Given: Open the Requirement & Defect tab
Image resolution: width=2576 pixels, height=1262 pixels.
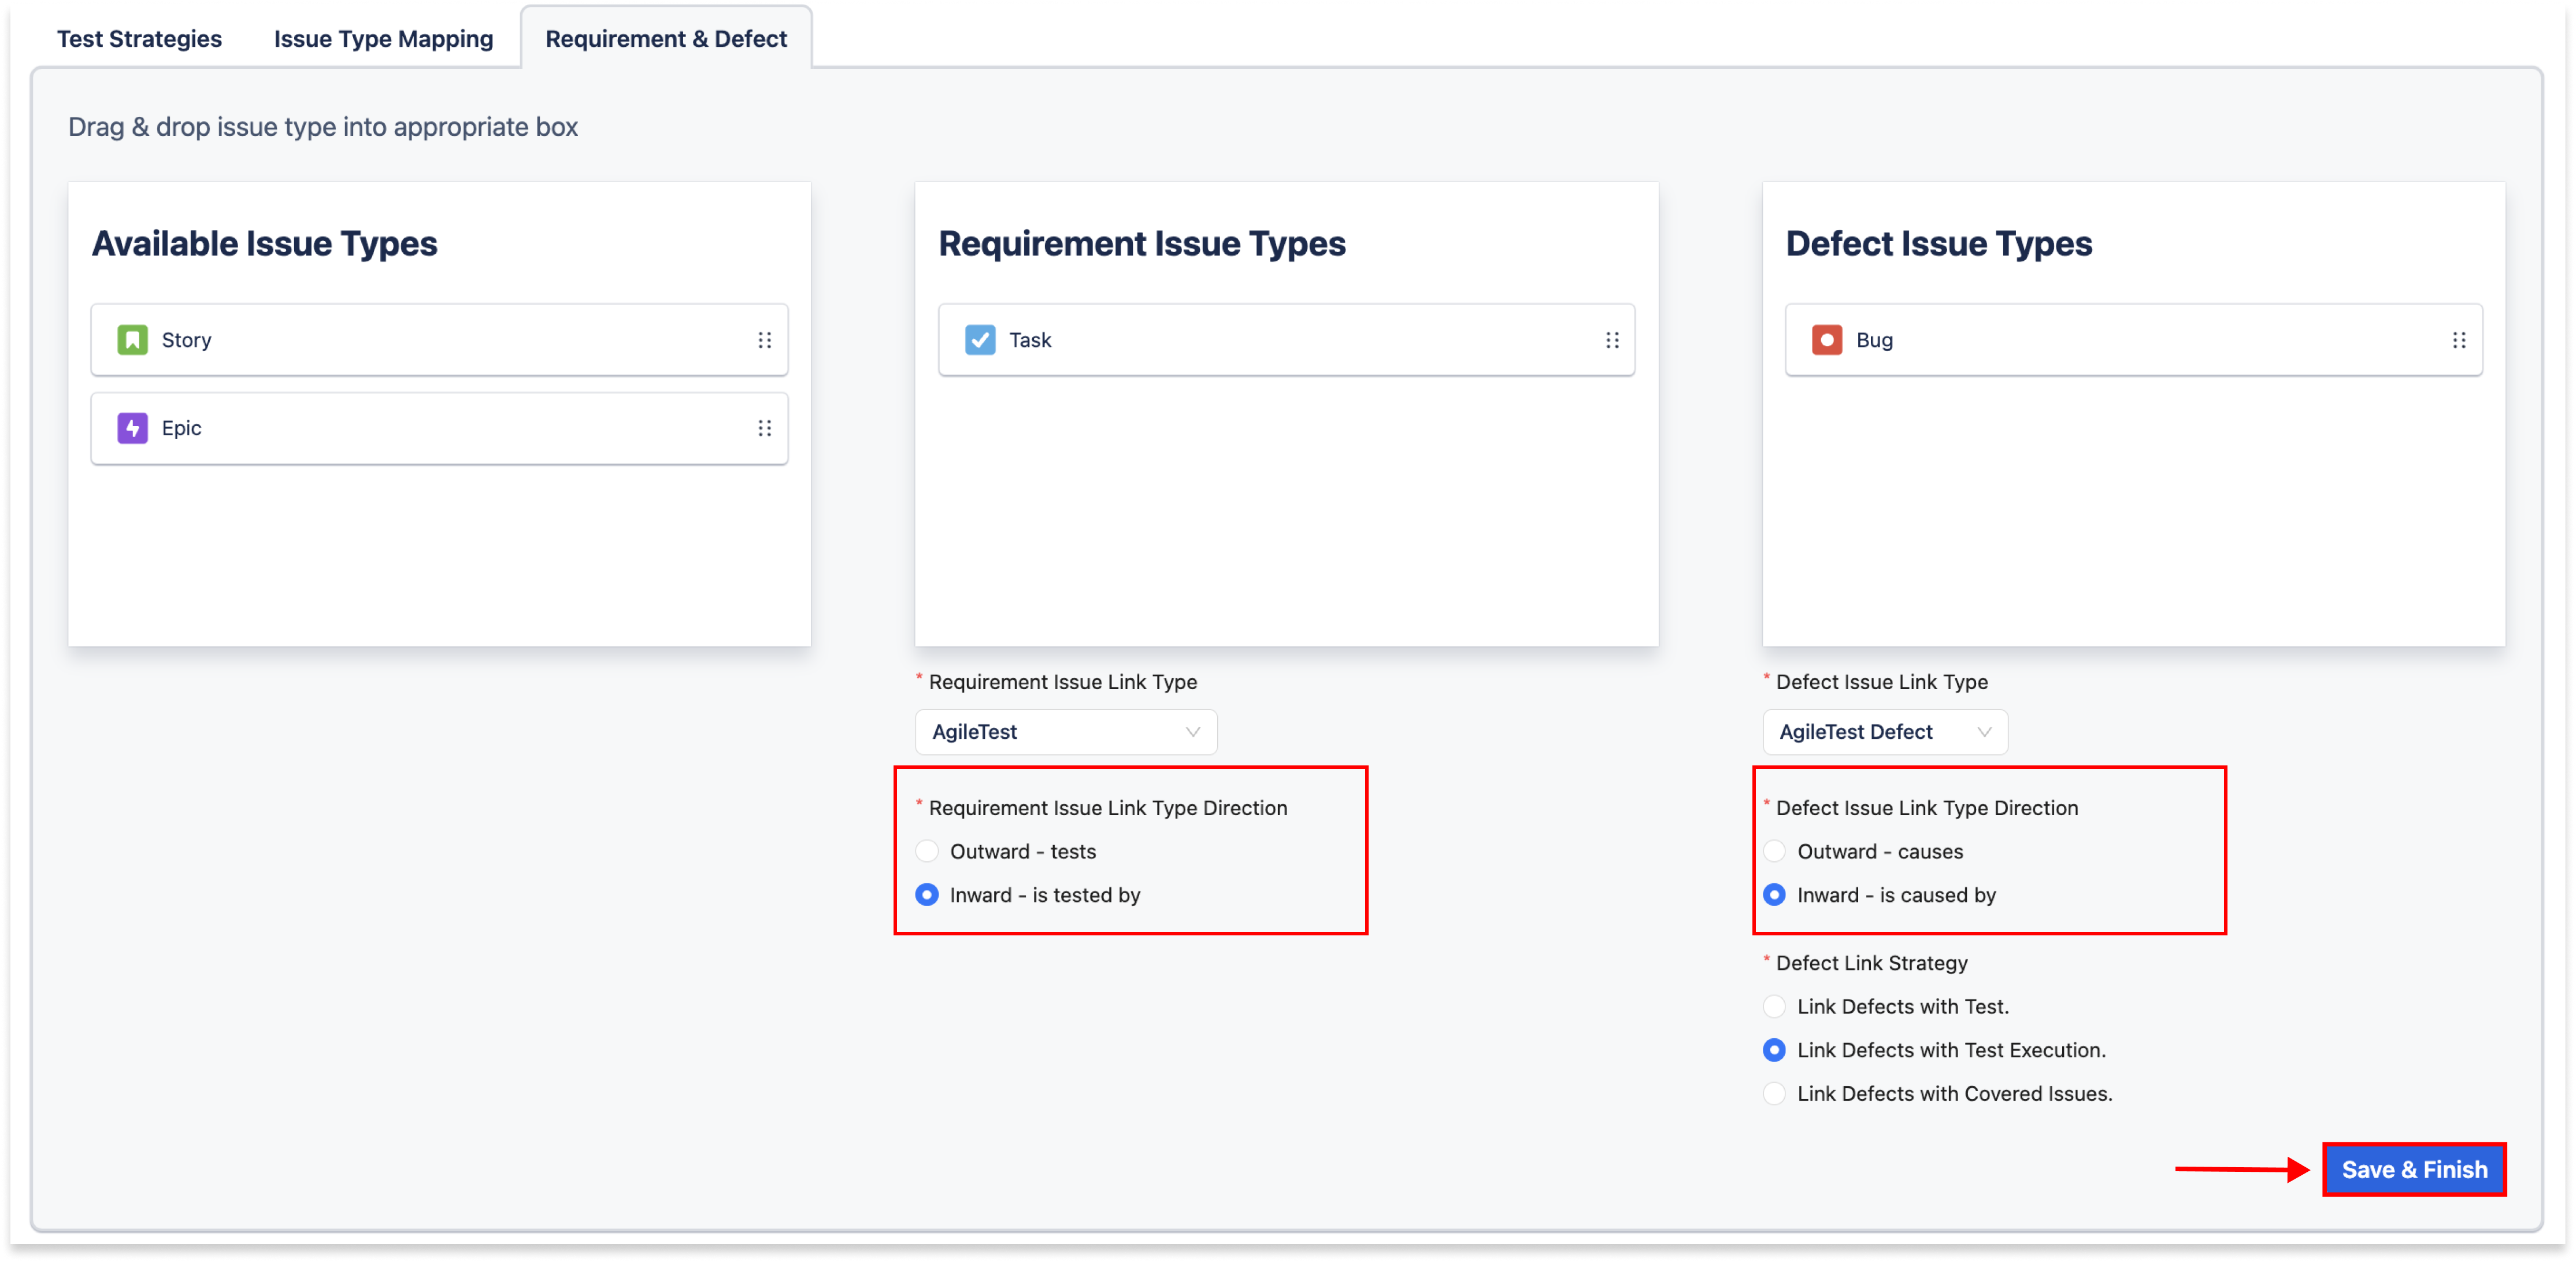Looking at the screenshot, I should 666,39.
